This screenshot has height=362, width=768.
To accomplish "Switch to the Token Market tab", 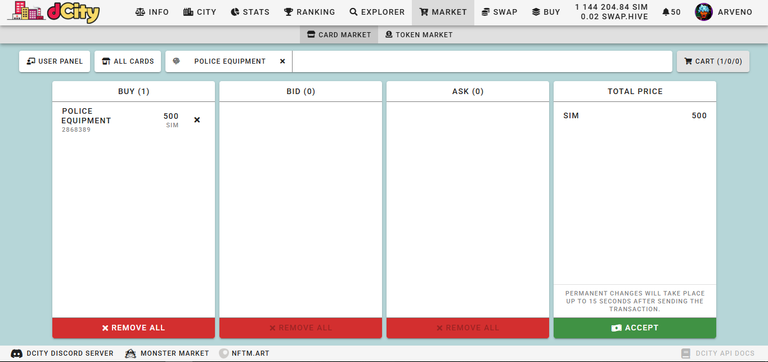I will click(x=418, y=35).
